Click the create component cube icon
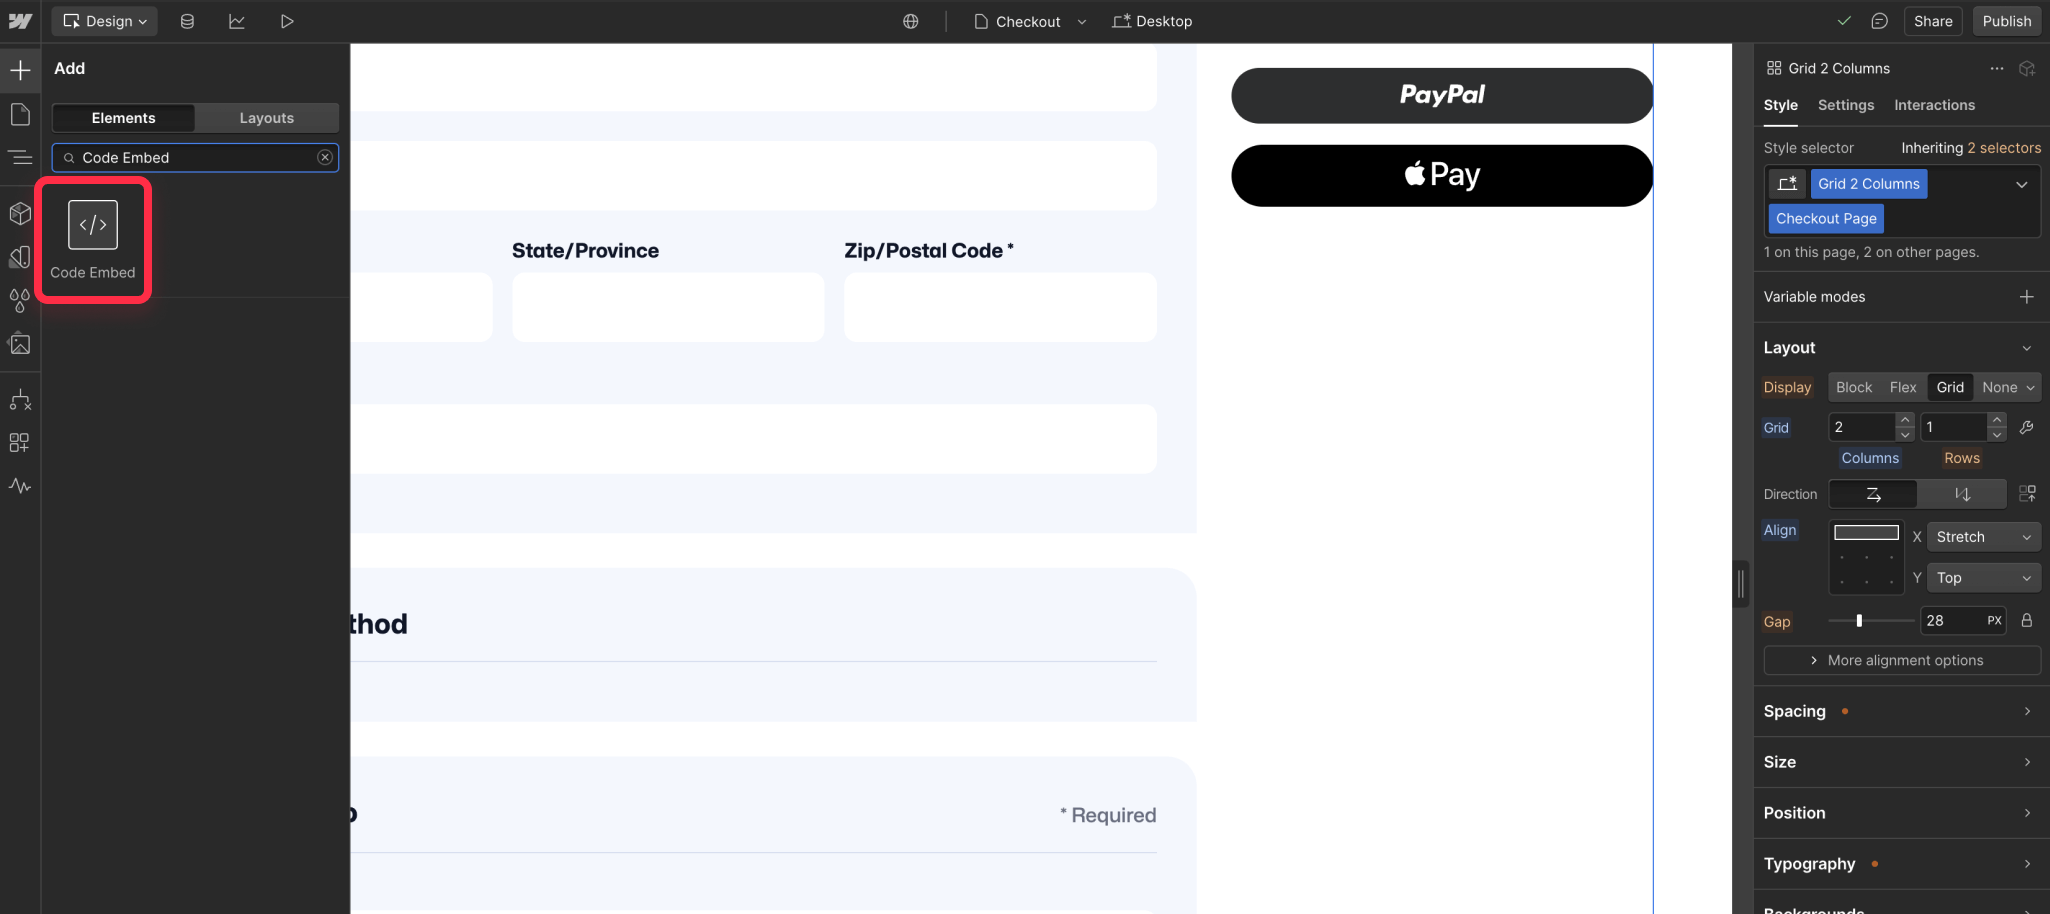The width and height of the screenshot is (2050, 914). tap(2027, 68)
